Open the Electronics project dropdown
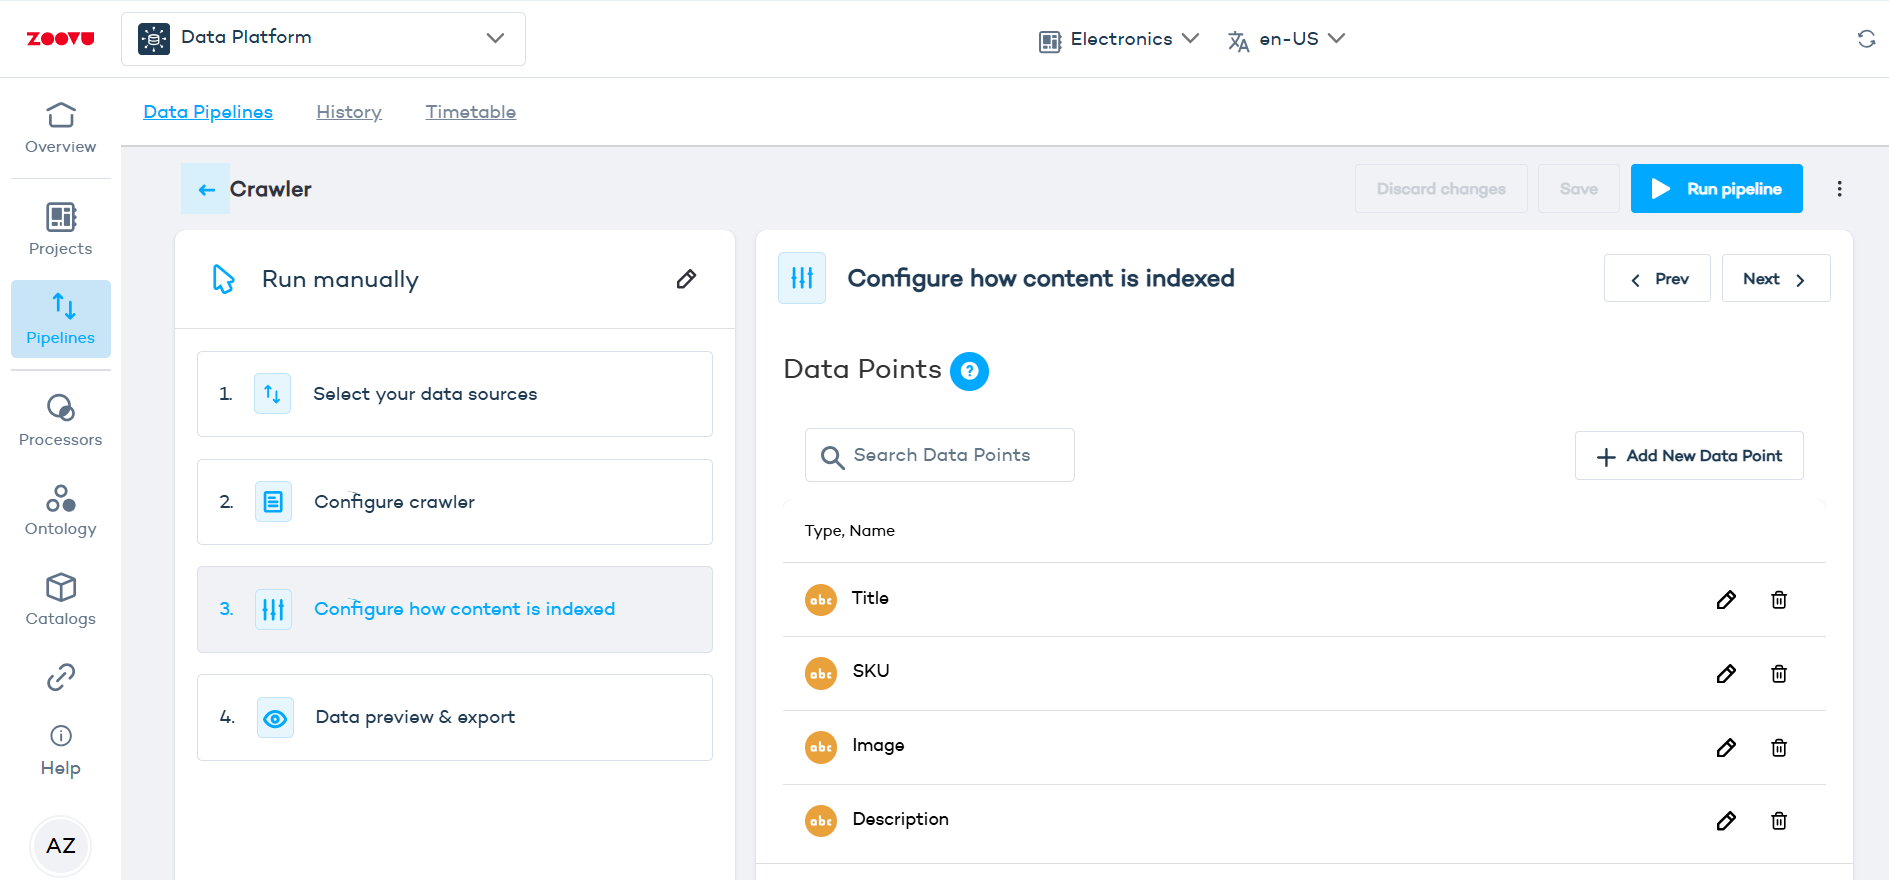Image resolution: width=1889 pixels, height=880 pixels. (x=1119, y=39)
